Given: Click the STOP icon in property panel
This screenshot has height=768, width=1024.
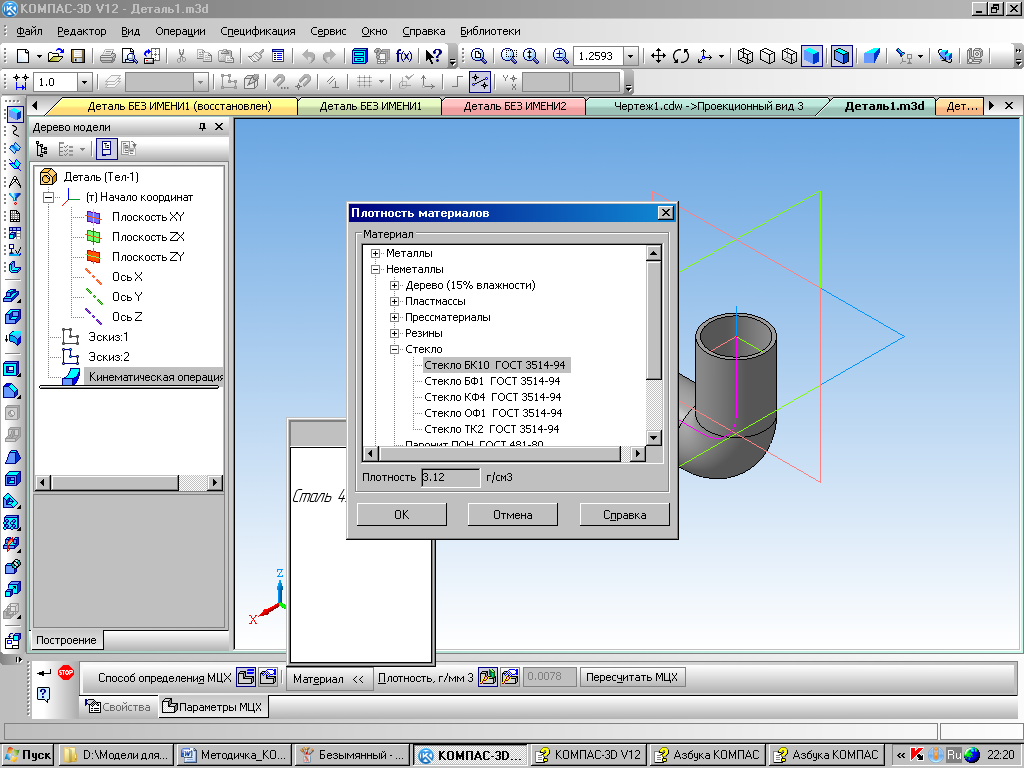Looking at the screenshot, I should [65, 672].
